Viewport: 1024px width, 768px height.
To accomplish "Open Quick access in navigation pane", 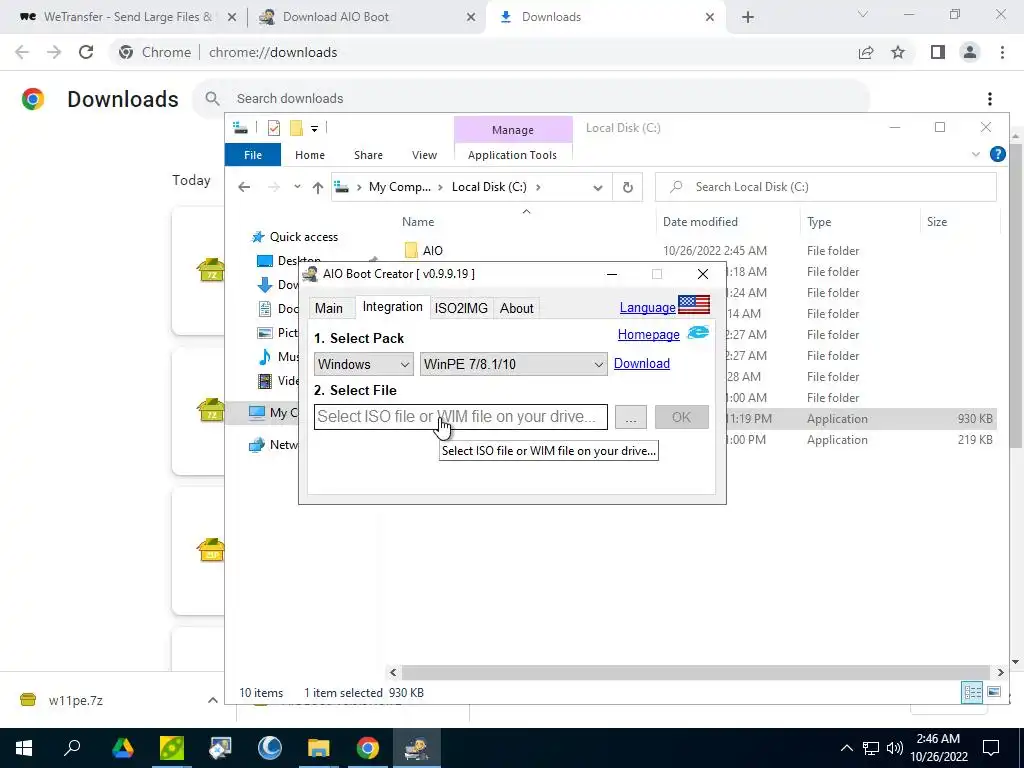I will tap(304, 237).
